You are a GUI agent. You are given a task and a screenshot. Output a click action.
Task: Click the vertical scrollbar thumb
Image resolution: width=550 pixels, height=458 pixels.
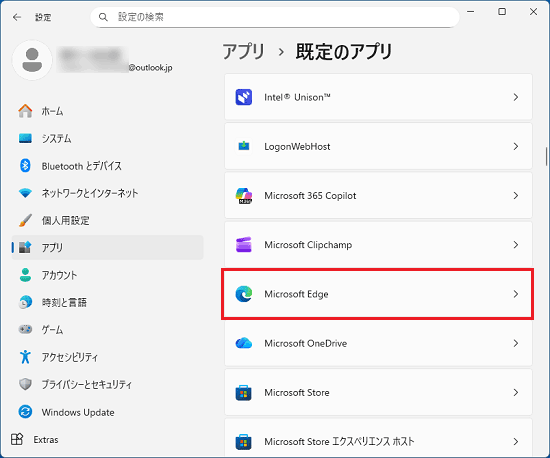[x=546, y=156]
